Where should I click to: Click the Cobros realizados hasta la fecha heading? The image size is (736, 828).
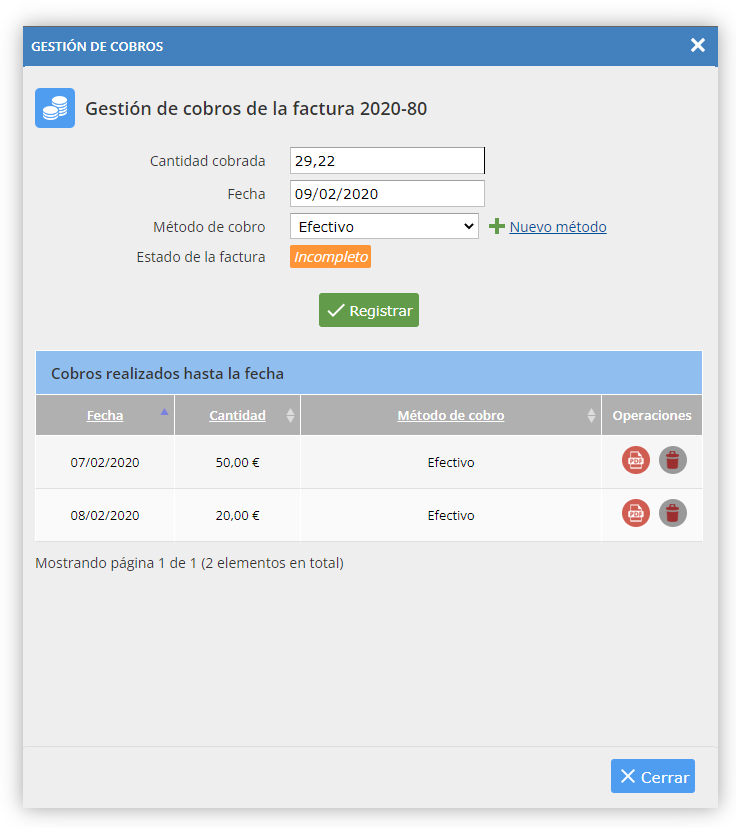[167, 374]
